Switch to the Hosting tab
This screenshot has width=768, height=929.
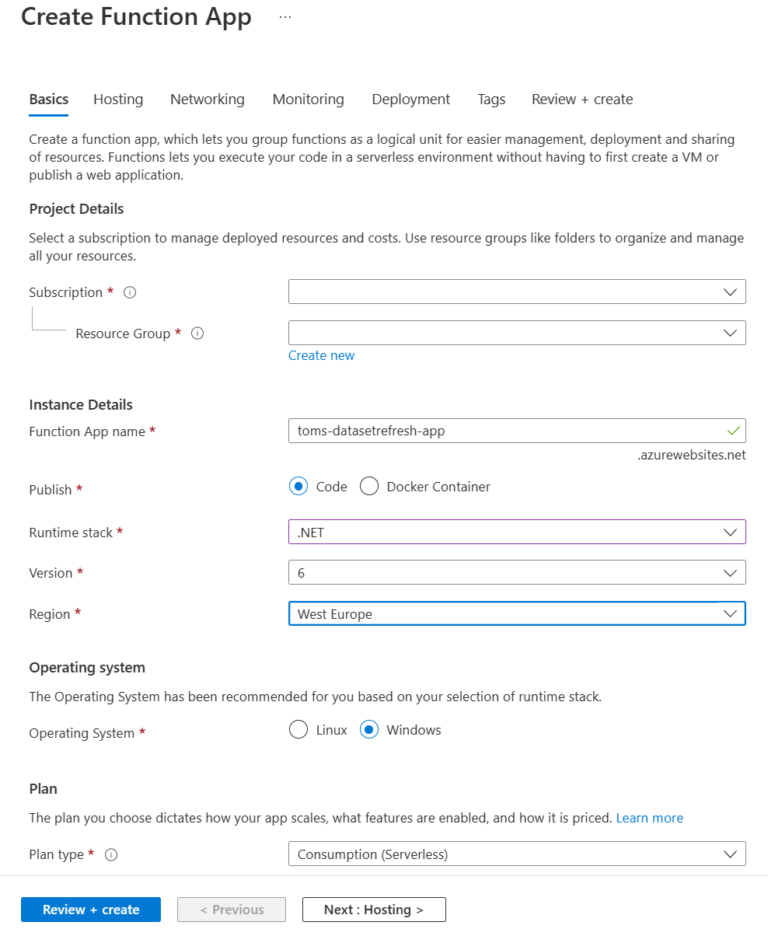(x=117, y=99)
